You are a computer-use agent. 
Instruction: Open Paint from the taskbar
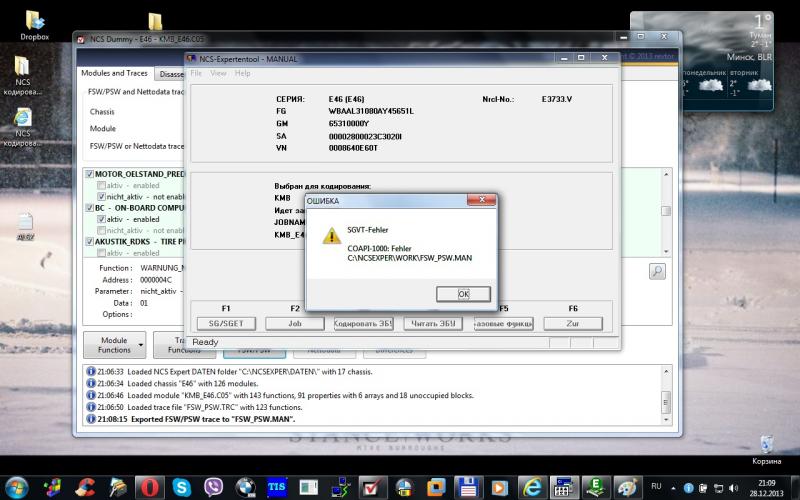[627, 487]
